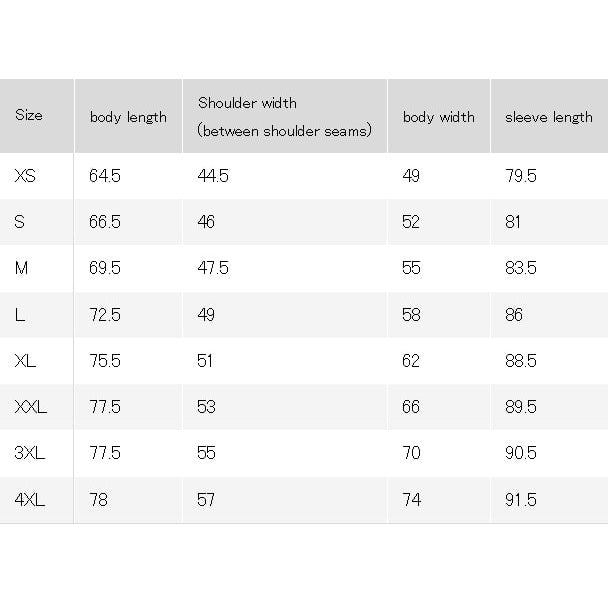The height and width of the screenshot is (608, 608).
Task: Select the Shoulder width column header
Action: pyautogui.click(x=285, y=117)
